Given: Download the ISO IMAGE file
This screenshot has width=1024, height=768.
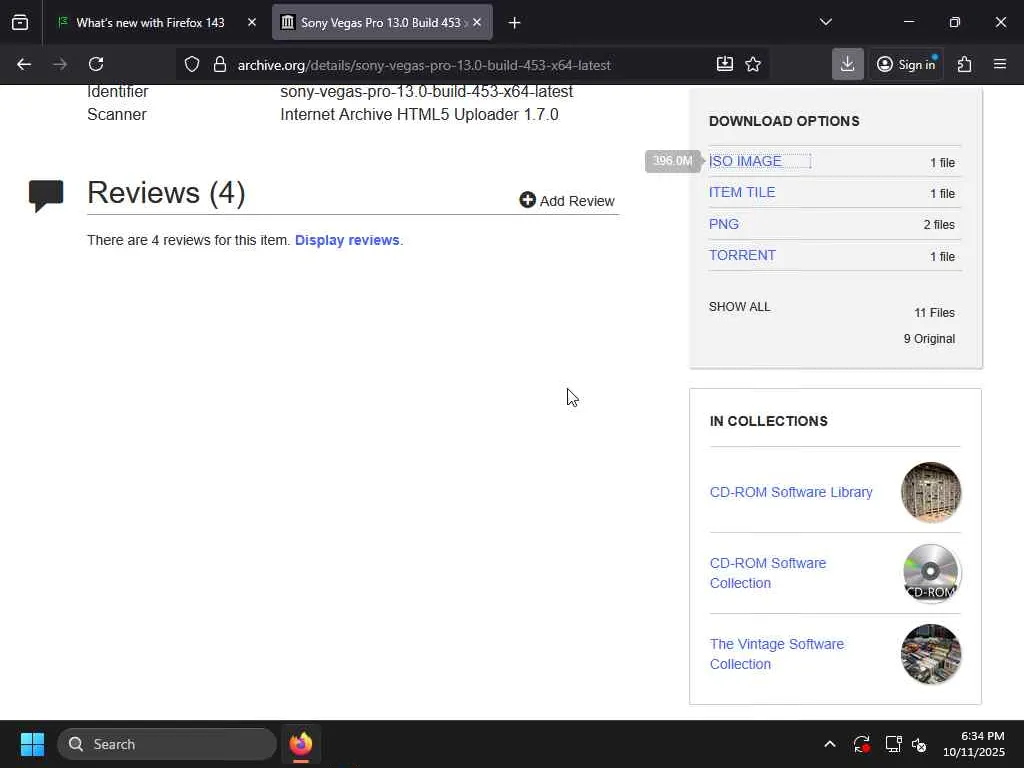Looking at the screenshot, I should point(745,161).
